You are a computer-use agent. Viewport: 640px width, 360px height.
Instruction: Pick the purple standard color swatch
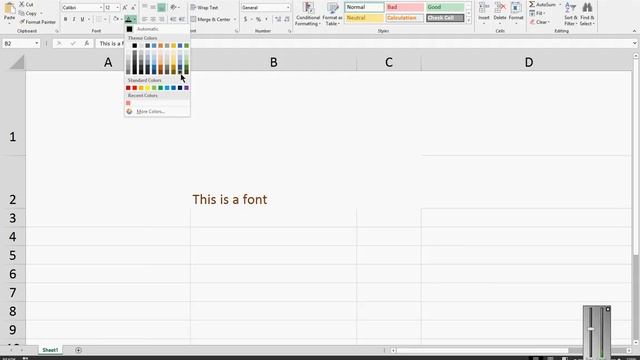[187, 88]
